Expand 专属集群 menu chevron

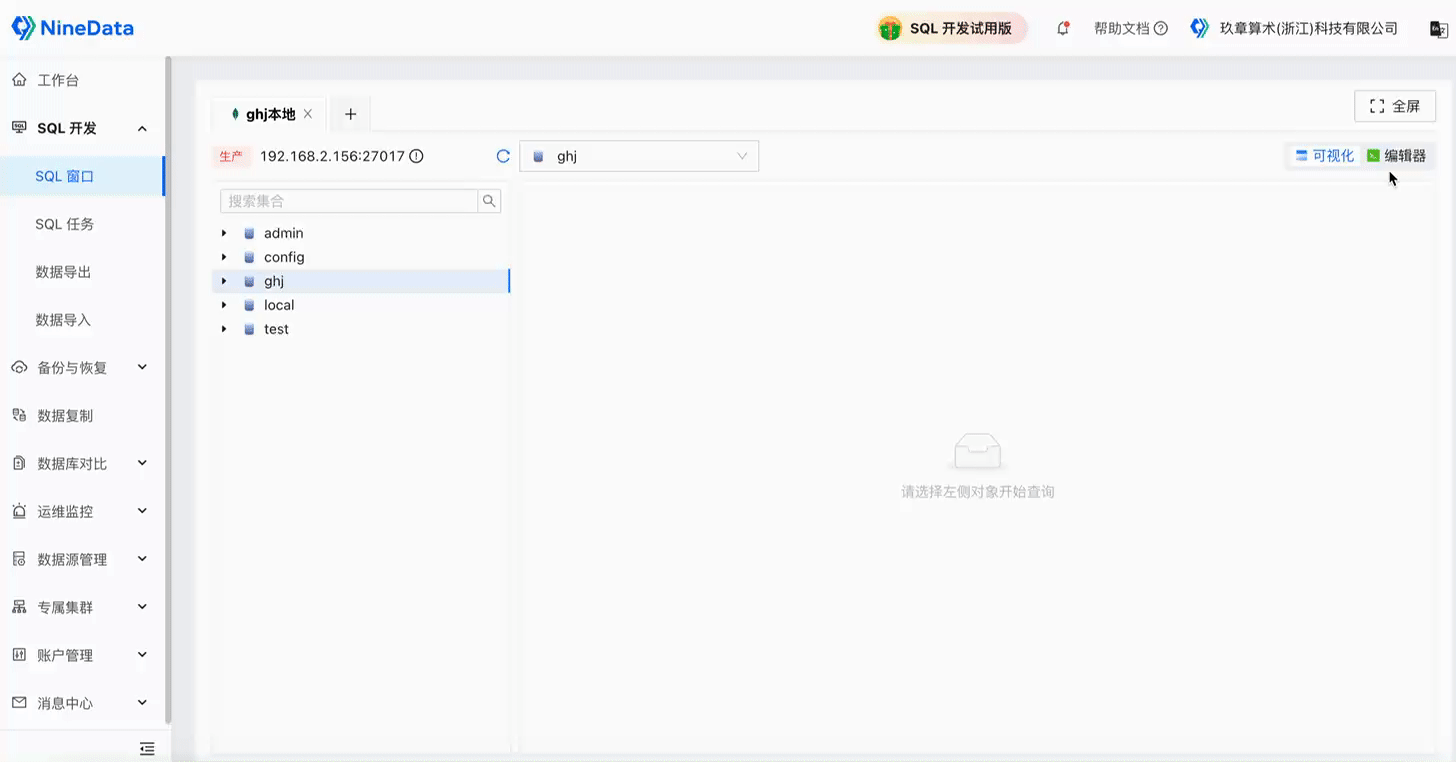point(142,607)
